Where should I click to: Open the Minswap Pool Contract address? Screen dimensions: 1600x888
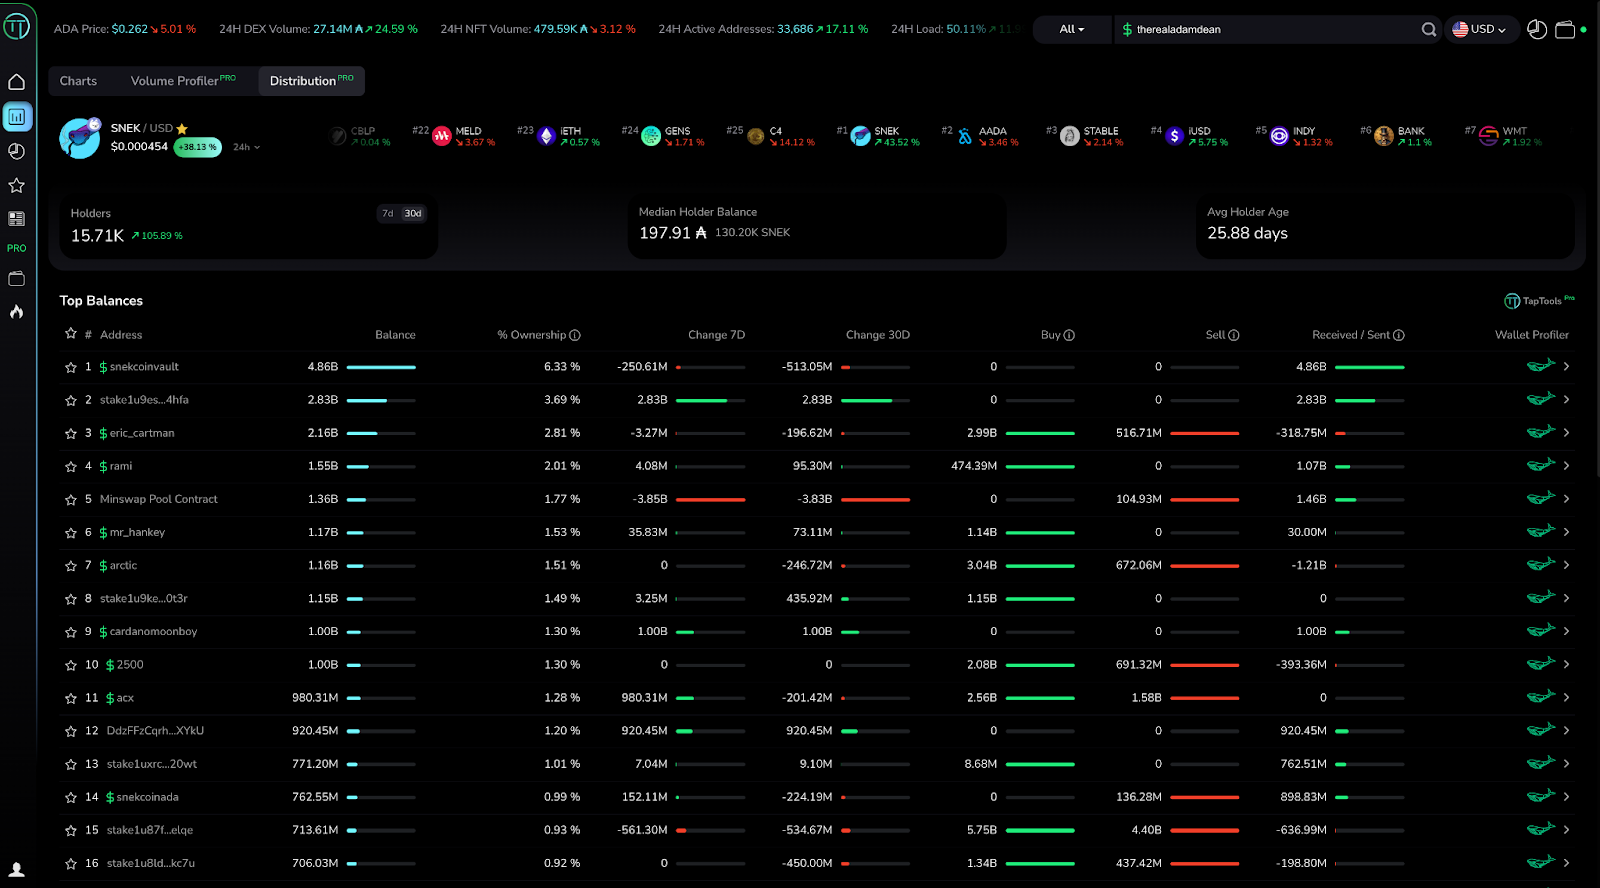158,499
